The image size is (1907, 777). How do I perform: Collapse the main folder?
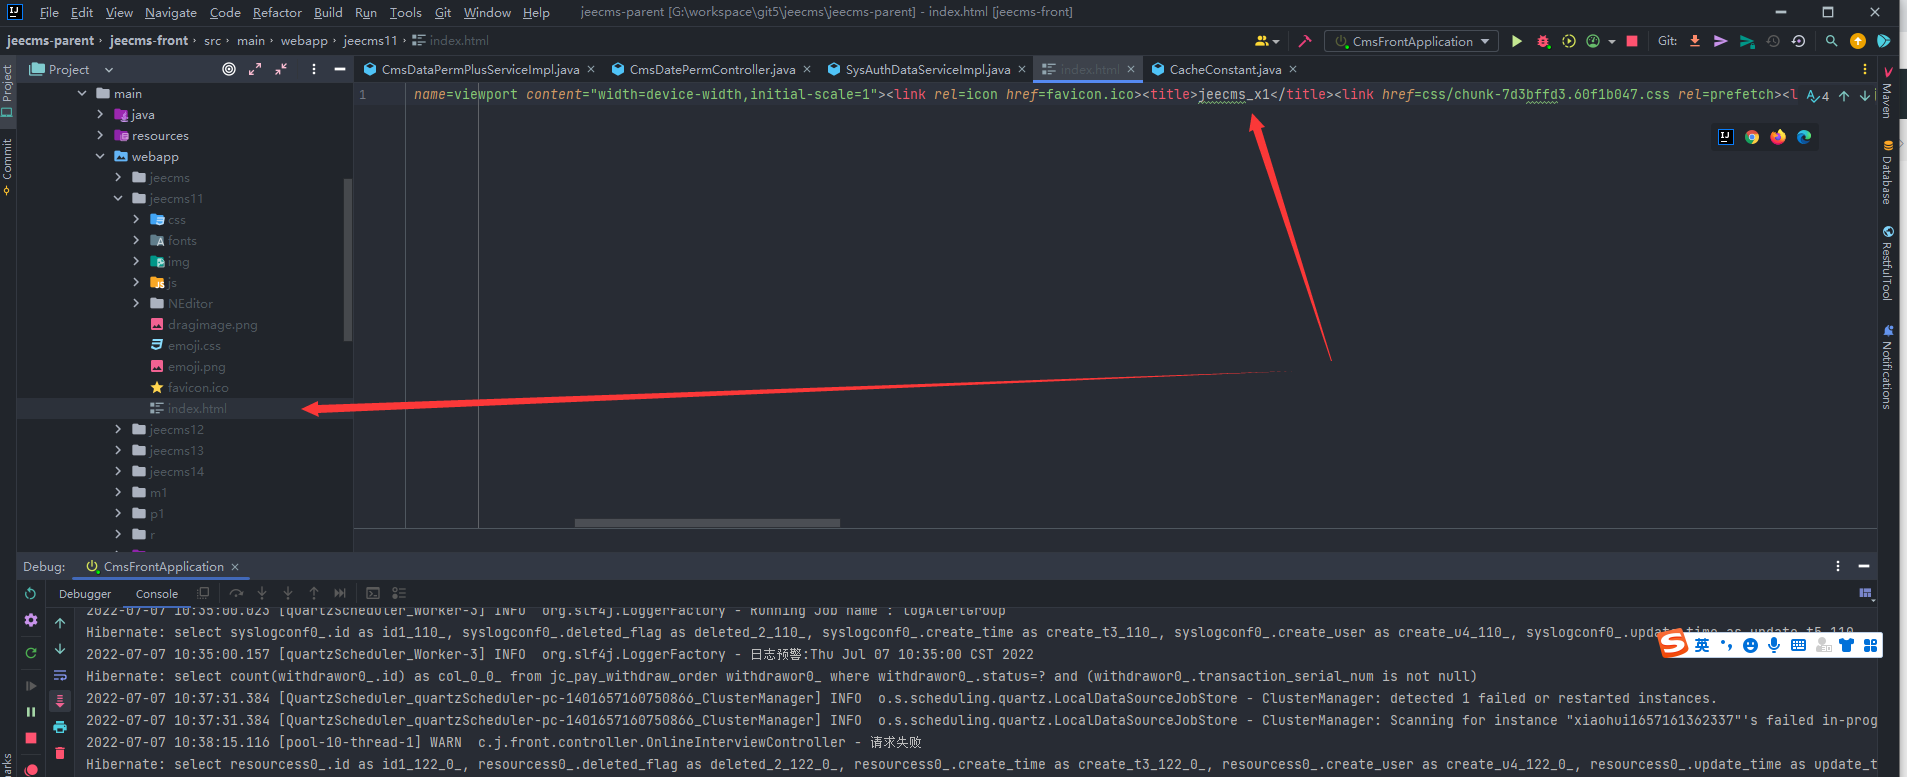(82, 93)
